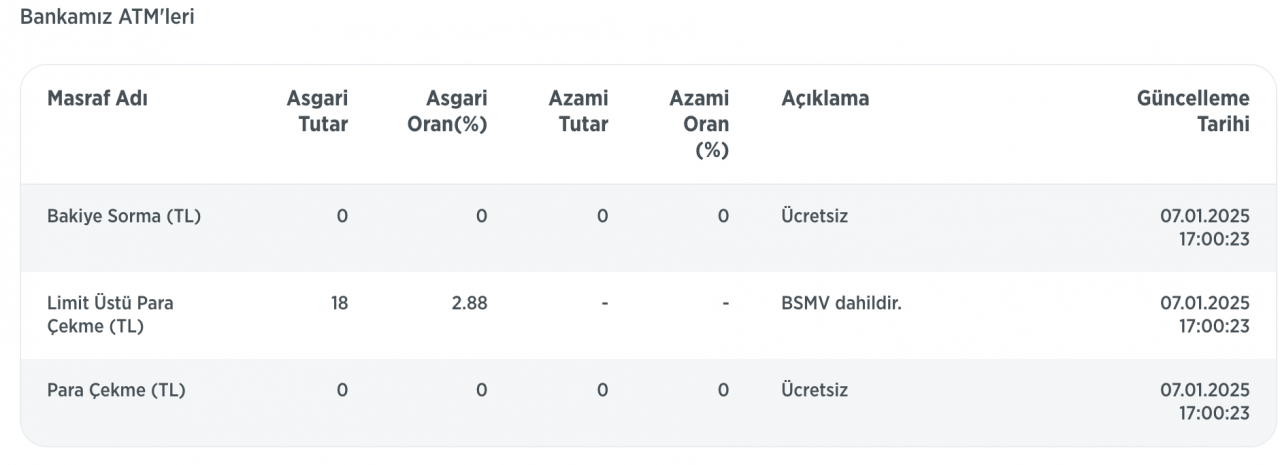Click the Azami Tutar dash in Limit Üstü row
Image resolution: width=1280 pixels, height=465 pixels.
click(x=604, y=303)
